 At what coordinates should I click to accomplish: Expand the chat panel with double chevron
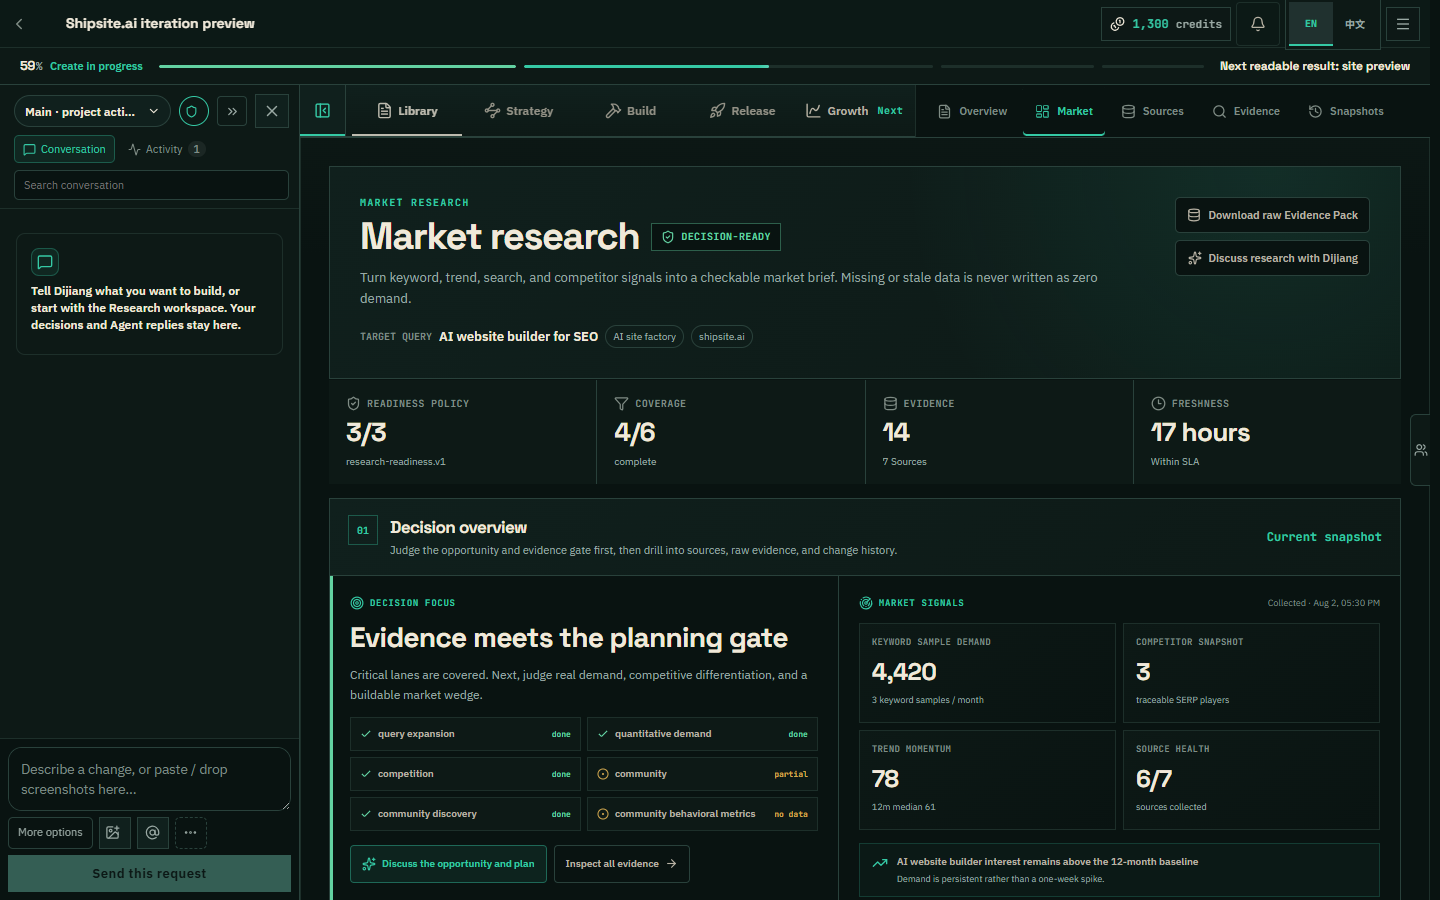pos(232,111)
